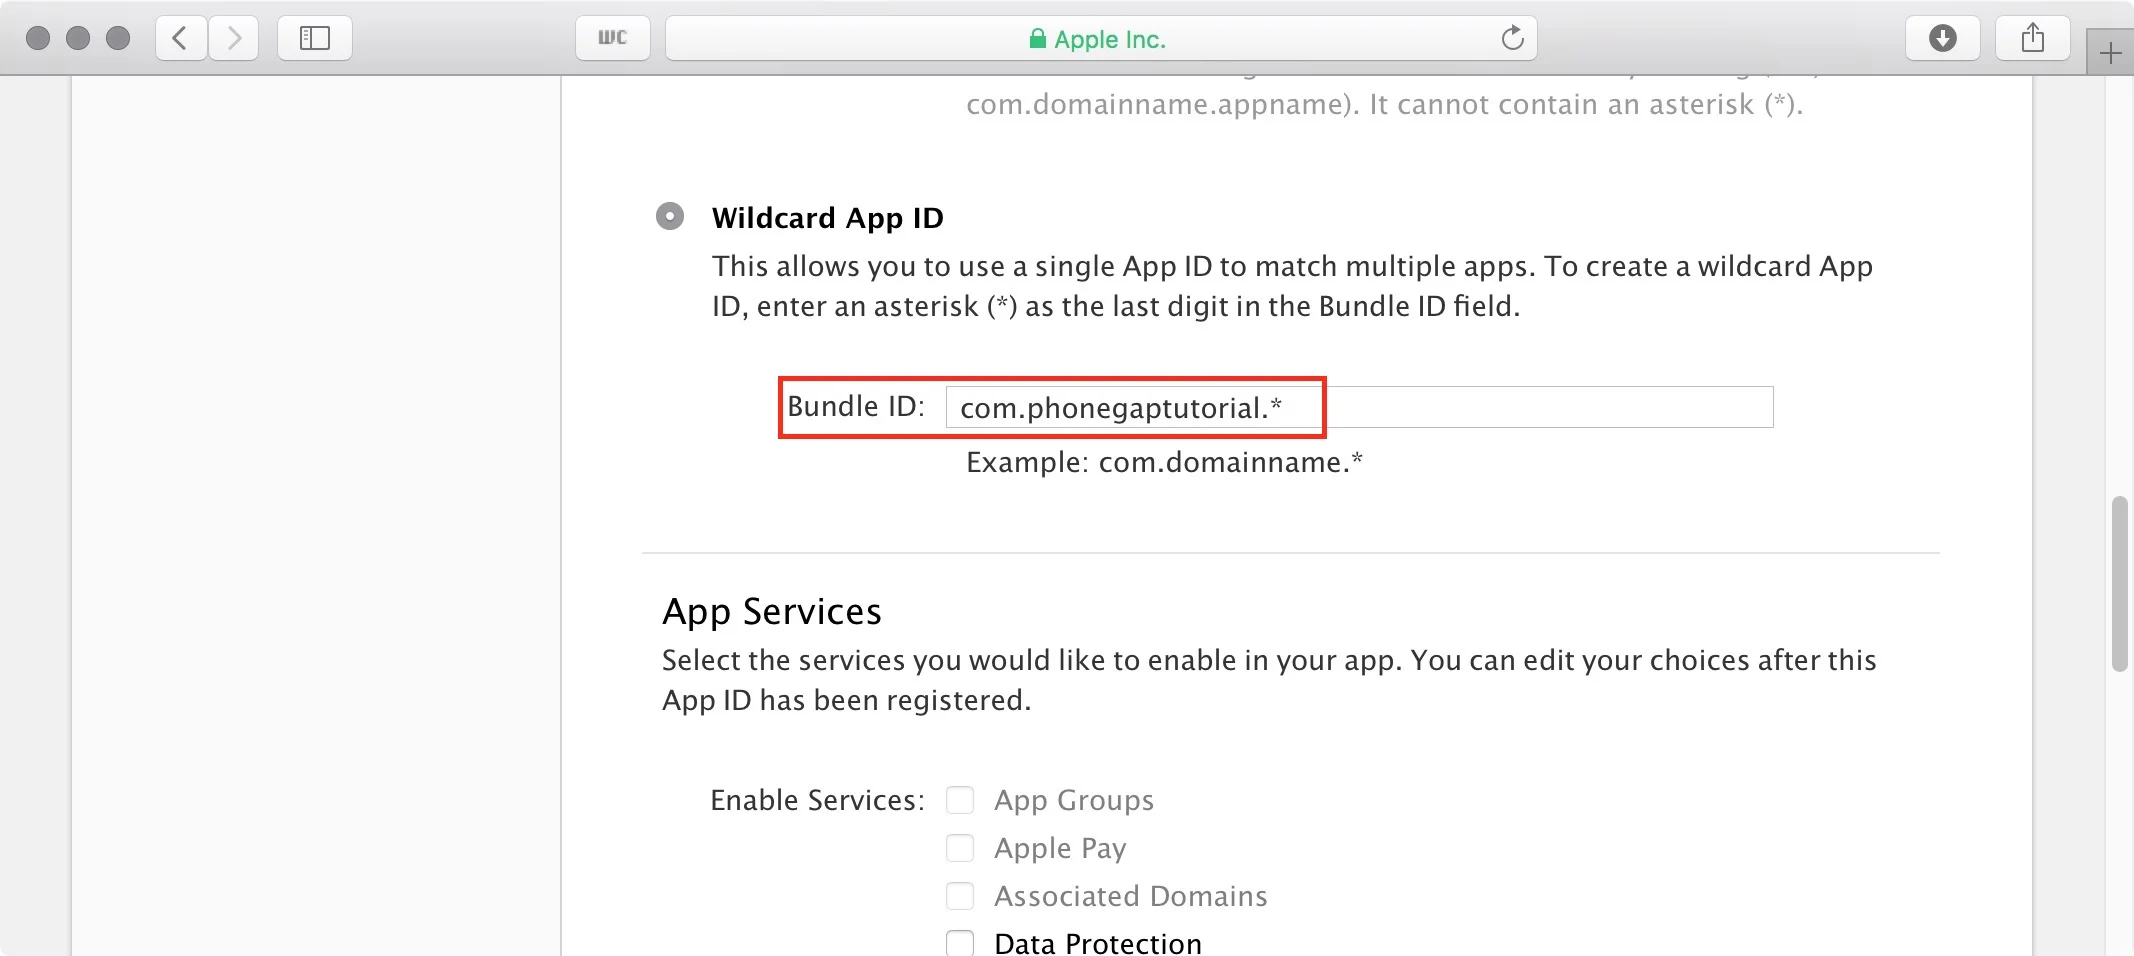The image size is (2134, 956).
Task: Click the Data Protection label text
Action: click(x=1098, y=943)
